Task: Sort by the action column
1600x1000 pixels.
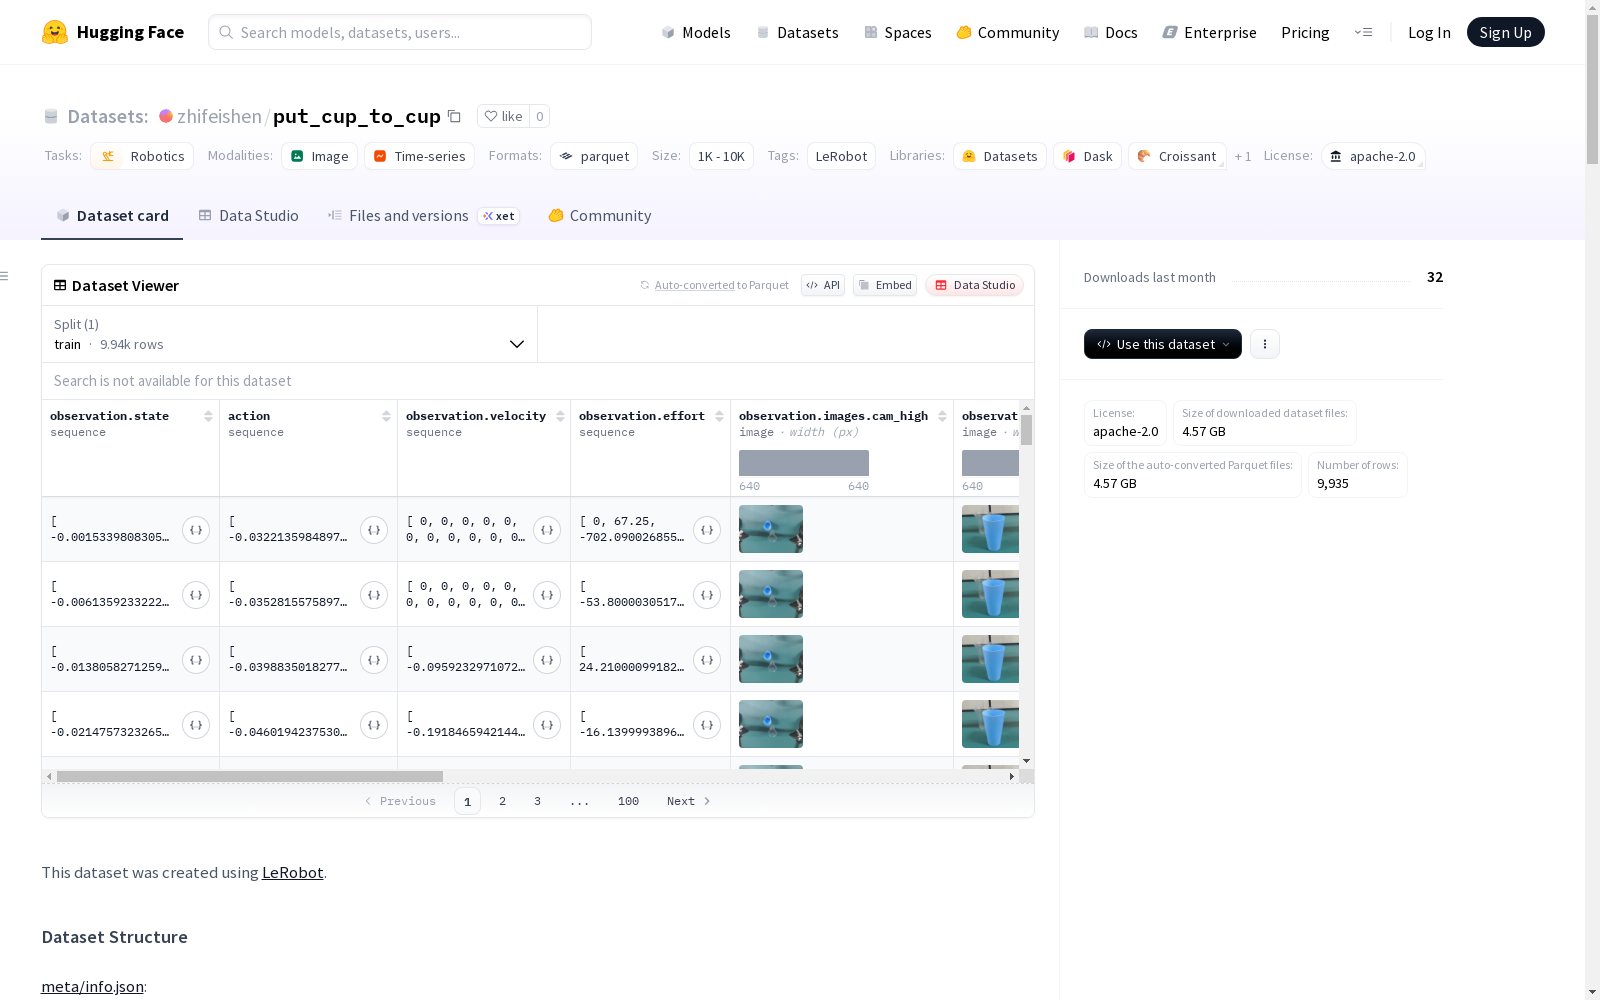Action: click(386, 416)
